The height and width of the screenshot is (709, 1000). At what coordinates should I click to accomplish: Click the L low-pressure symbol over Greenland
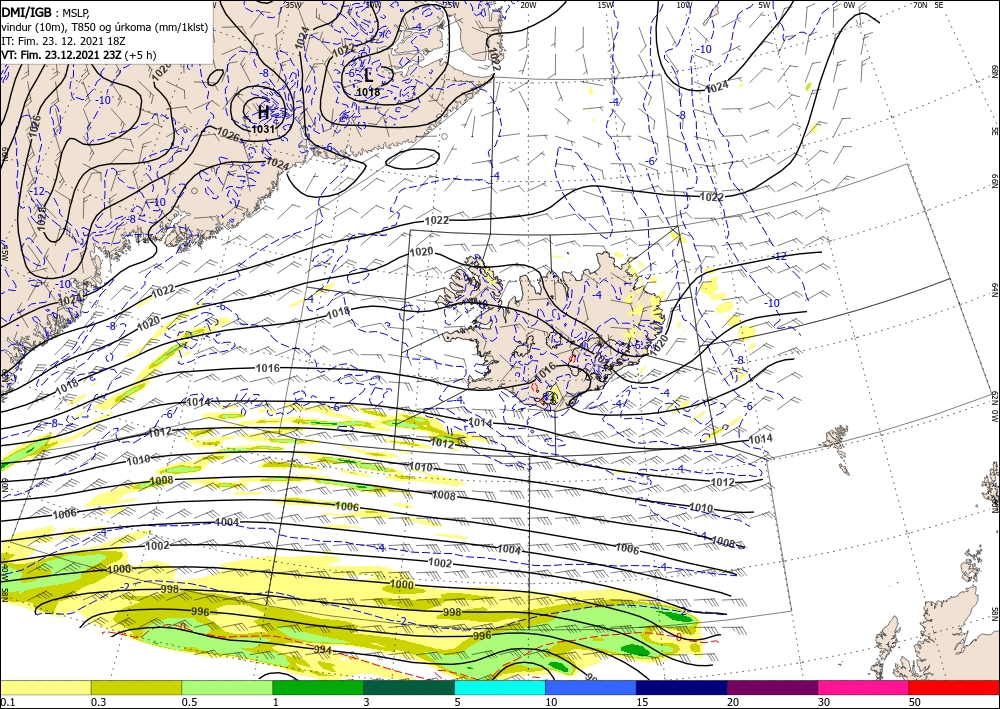pos(369,76)
